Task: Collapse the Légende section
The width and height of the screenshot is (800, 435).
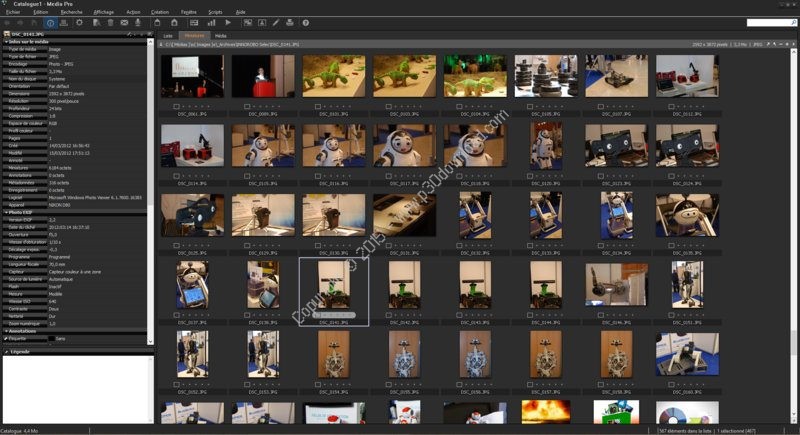Action: [6, 351]
